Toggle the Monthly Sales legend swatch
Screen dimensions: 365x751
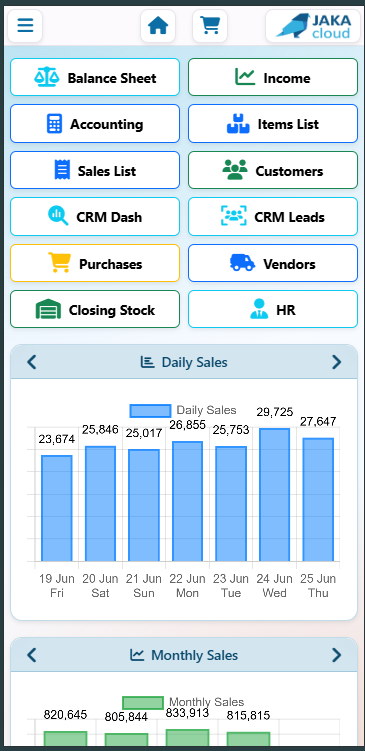click(x=143, y=703)
